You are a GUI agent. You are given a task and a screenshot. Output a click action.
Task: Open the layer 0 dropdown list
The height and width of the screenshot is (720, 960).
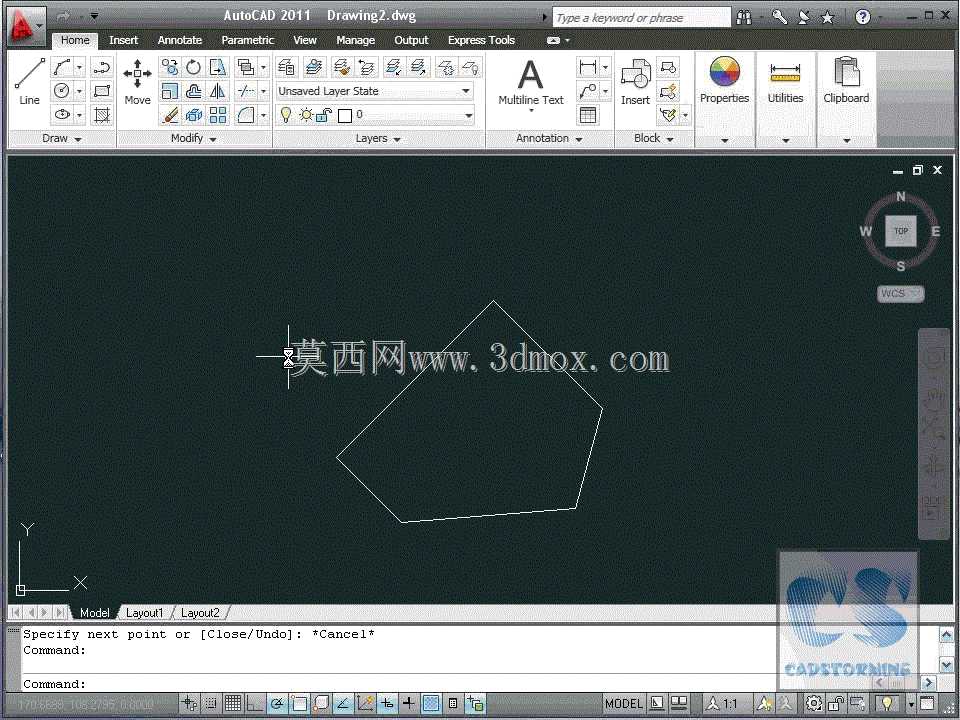[468, 114]
